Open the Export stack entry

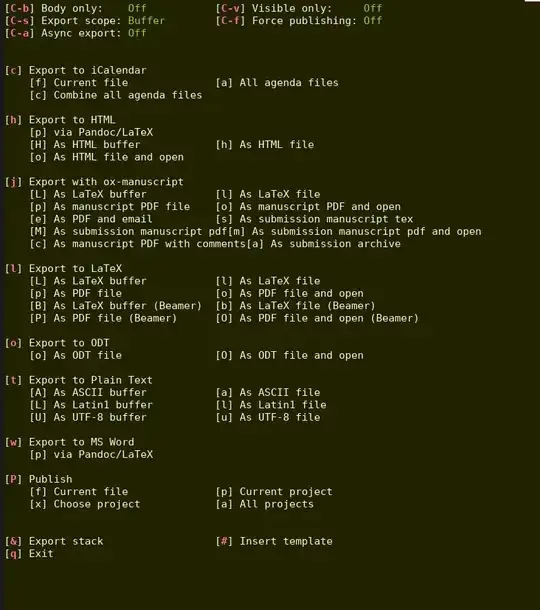click(54, 541)
